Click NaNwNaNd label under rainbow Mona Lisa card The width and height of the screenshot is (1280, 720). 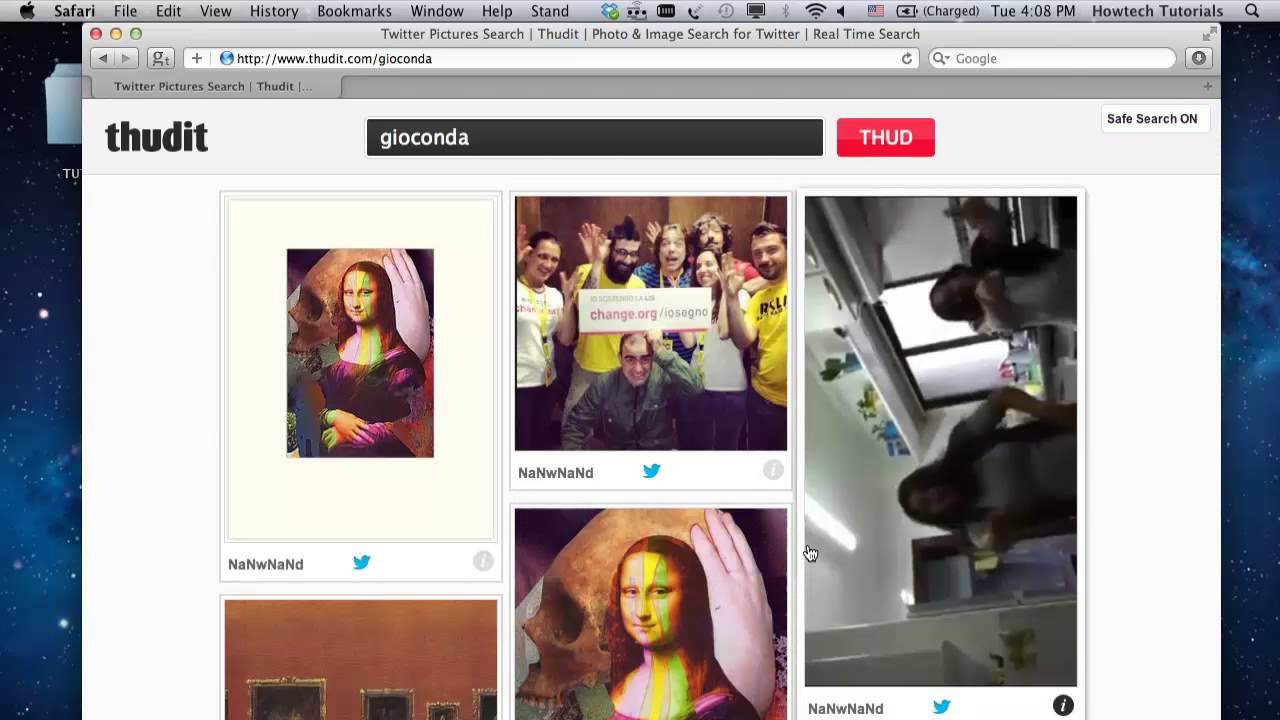(265, 564)
